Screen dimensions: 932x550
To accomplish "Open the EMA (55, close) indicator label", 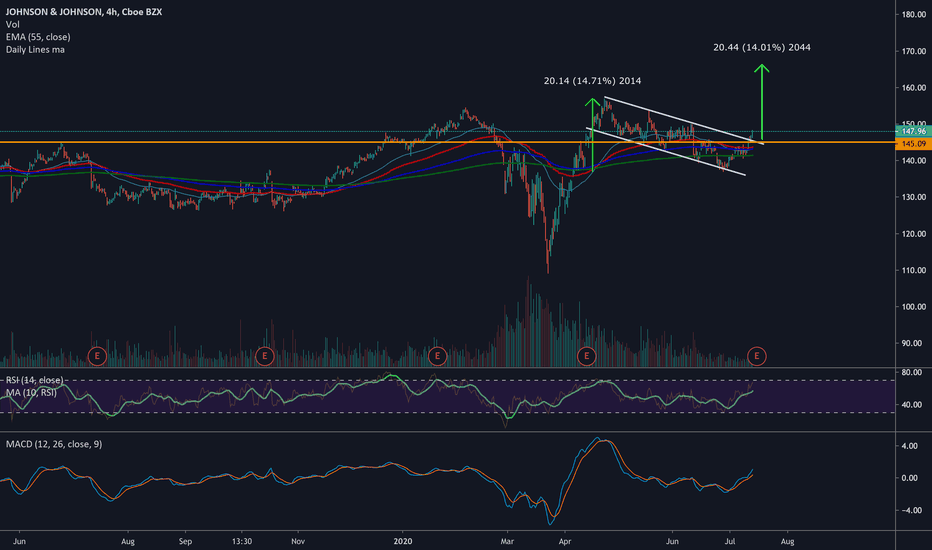I will [38, 37].
